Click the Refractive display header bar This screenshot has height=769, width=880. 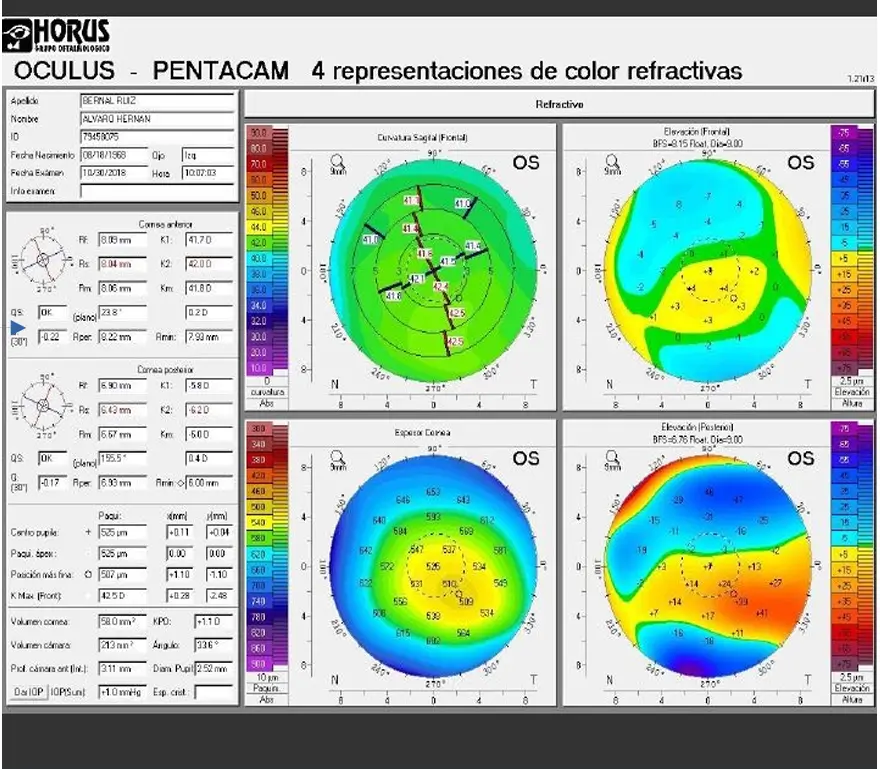click(559, 104)
